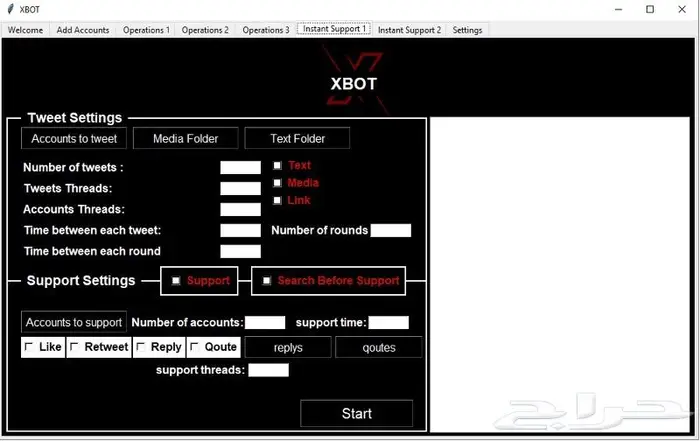Check the Like option
Image resolution: width=700 pixels, height=441 pixels.
point(29,347)
